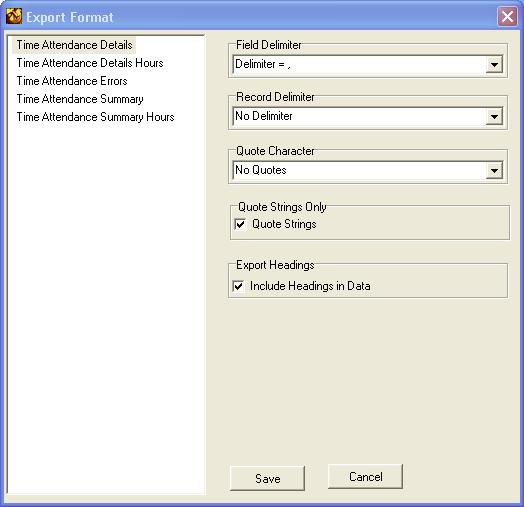Image resolution: width=524 pixels, height=507 pixels.
Task: Save the export format settings
Action: coord(267,479)
